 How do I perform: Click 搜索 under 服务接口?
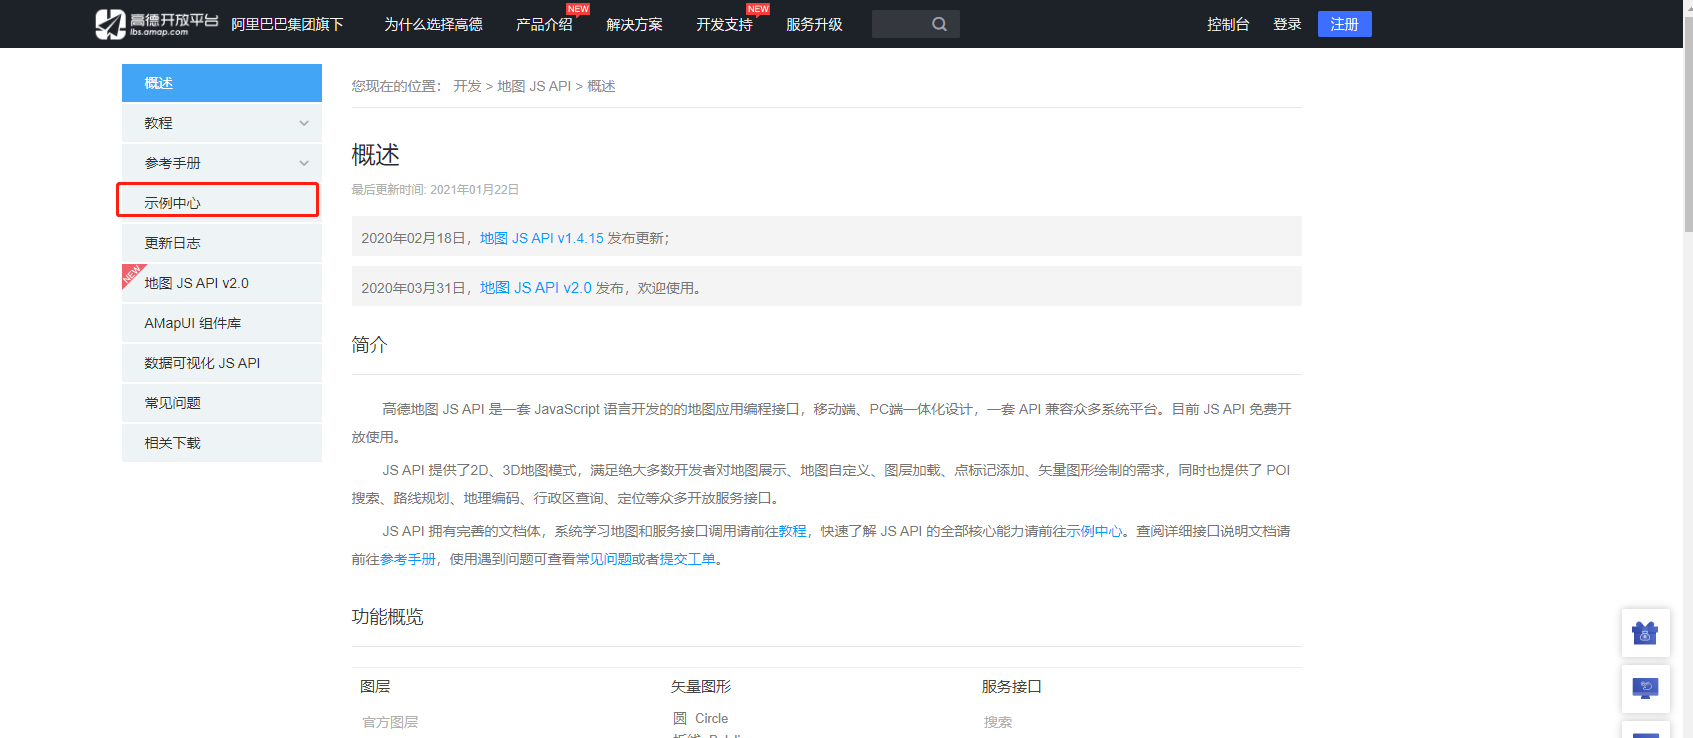click(x=998, y=722)
